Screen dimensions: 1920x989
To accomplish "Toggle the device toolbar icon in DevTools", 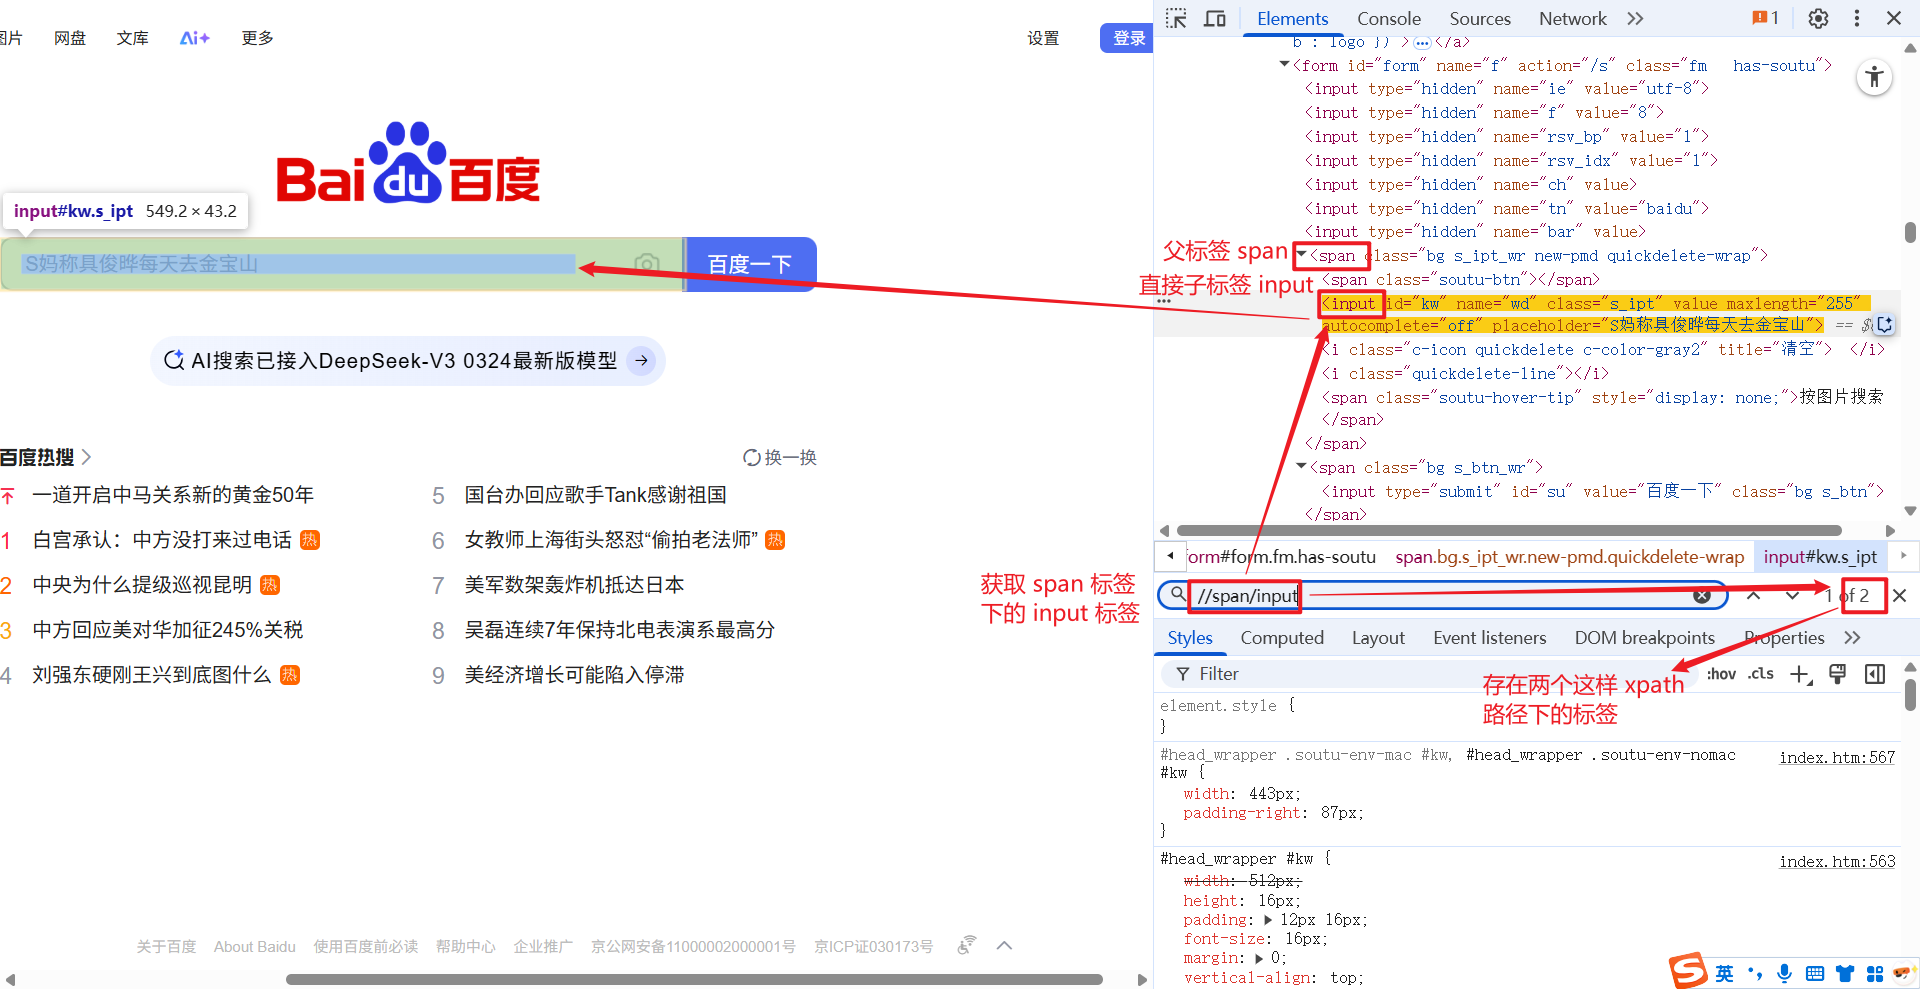I will 1215,18.
